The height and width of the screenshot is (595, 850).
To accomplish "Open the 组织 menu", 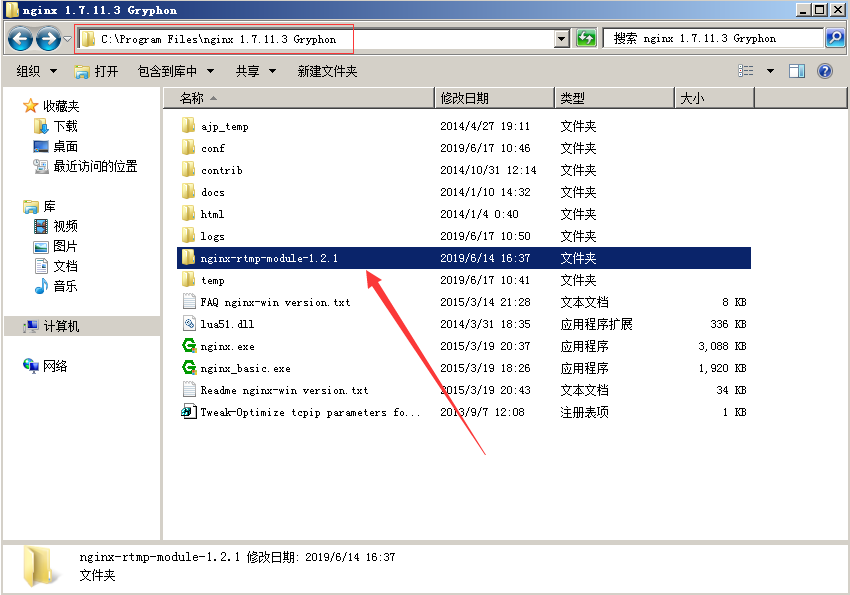I will click(x=36, y=71).
